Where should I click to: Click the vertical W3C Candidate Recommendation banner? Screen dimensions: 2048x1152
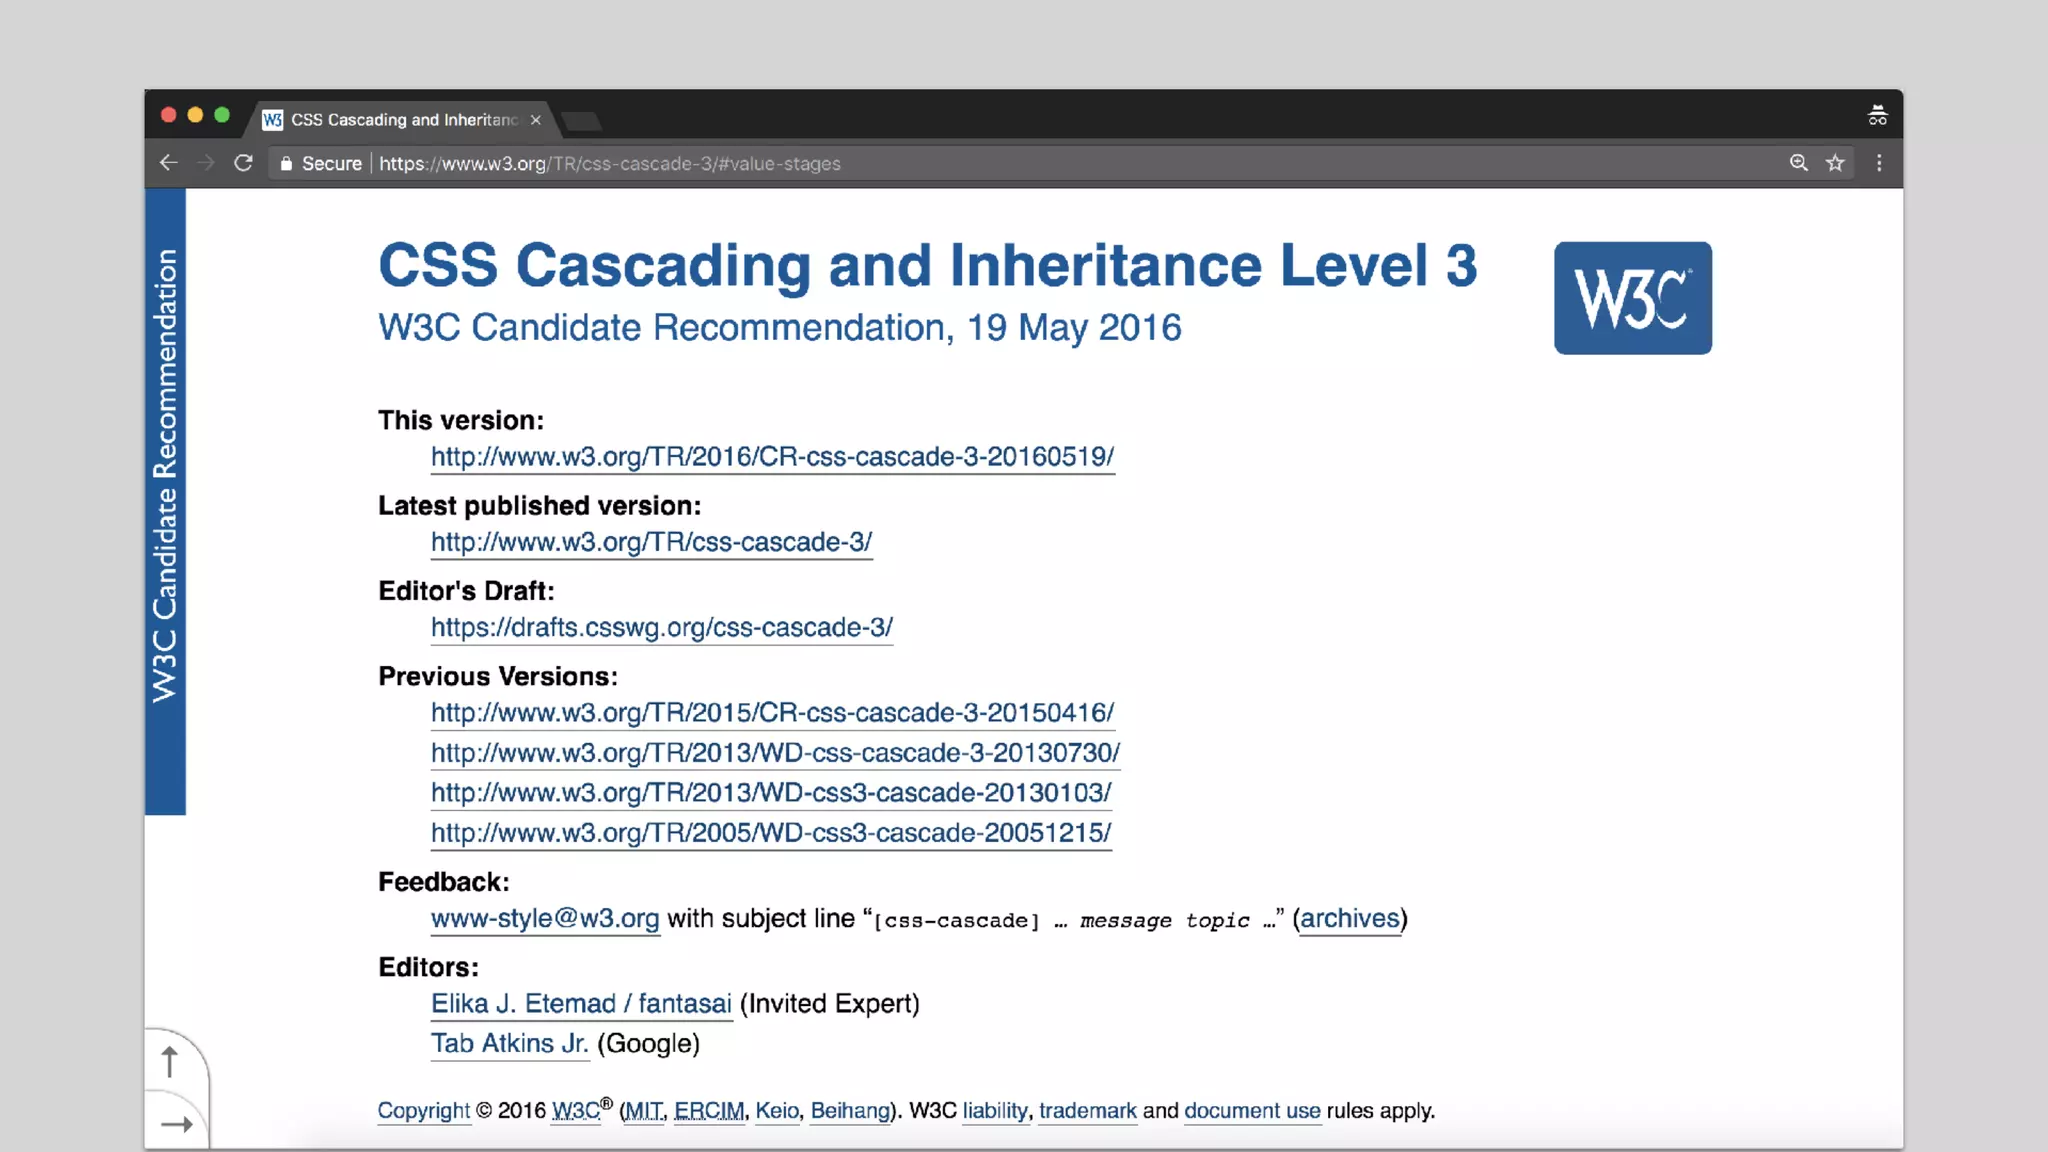tap(165, 500)
